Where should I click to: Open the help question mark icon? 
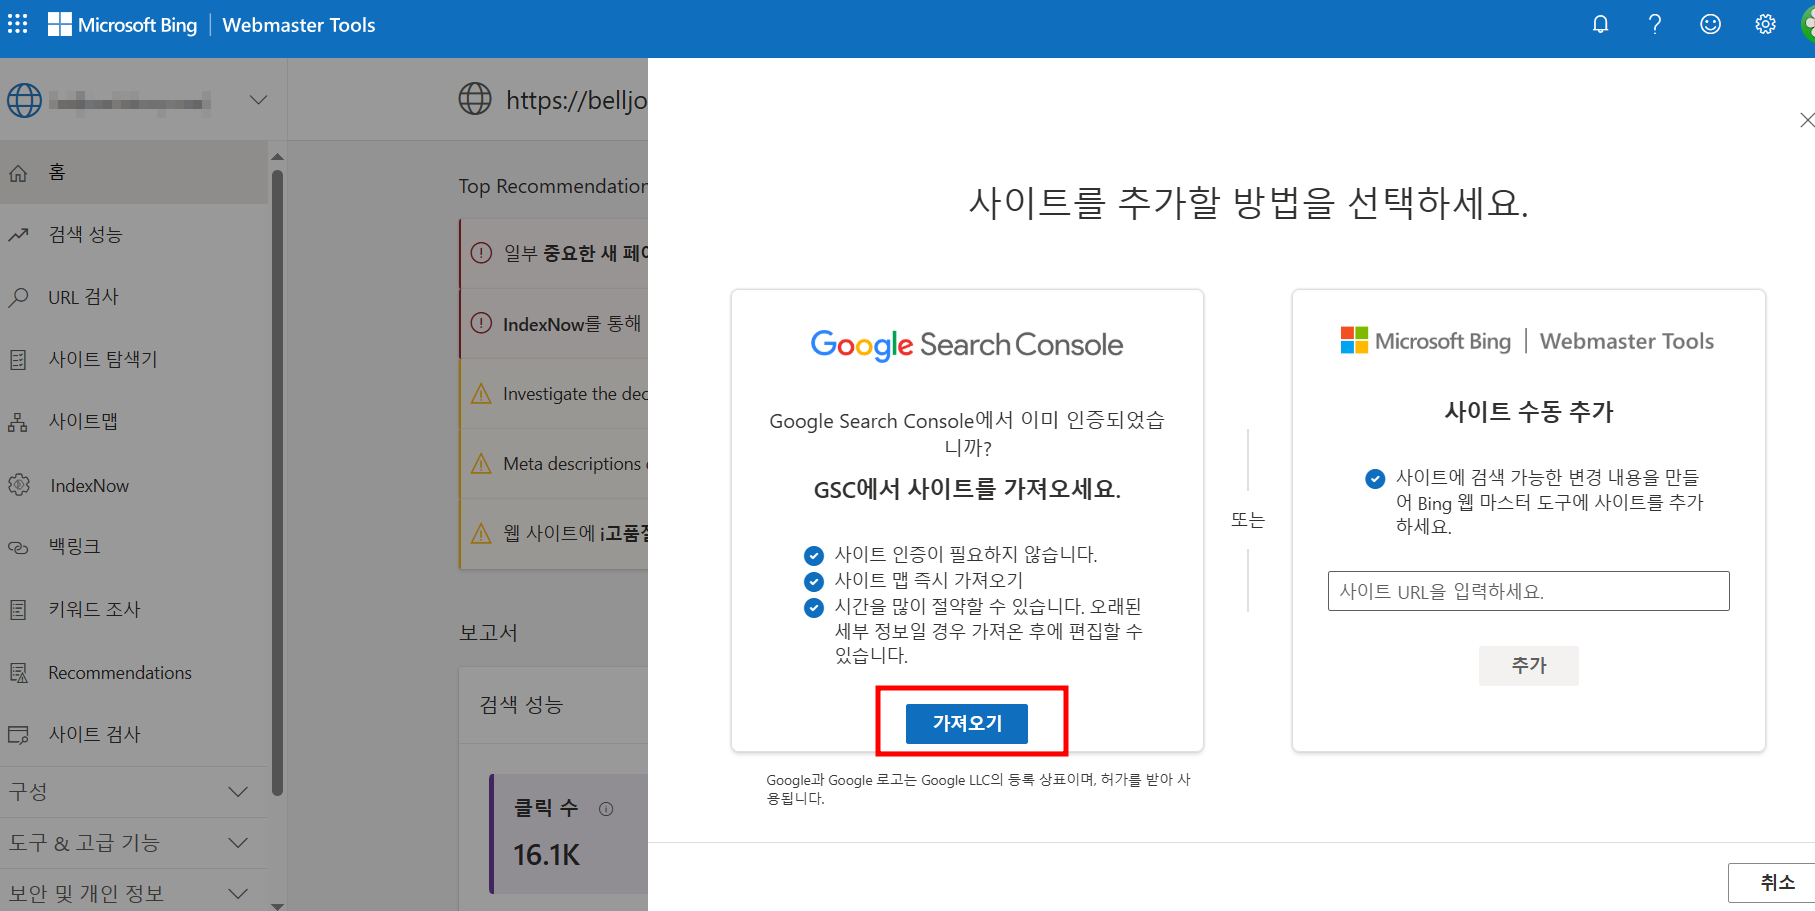point(1655,24)
